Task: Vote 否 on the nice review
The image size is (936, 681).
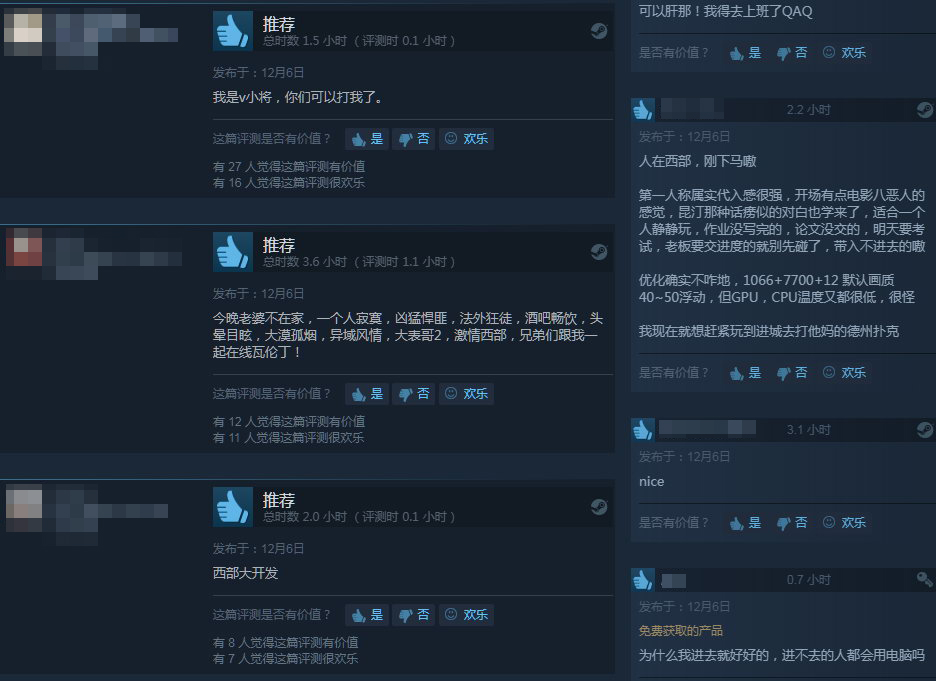Action: 792,523
